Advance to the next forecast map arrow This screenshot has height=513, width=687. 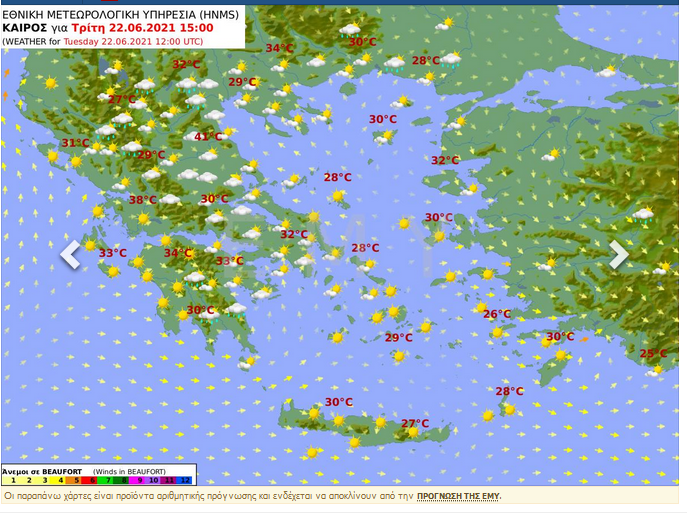pos(619,254)
